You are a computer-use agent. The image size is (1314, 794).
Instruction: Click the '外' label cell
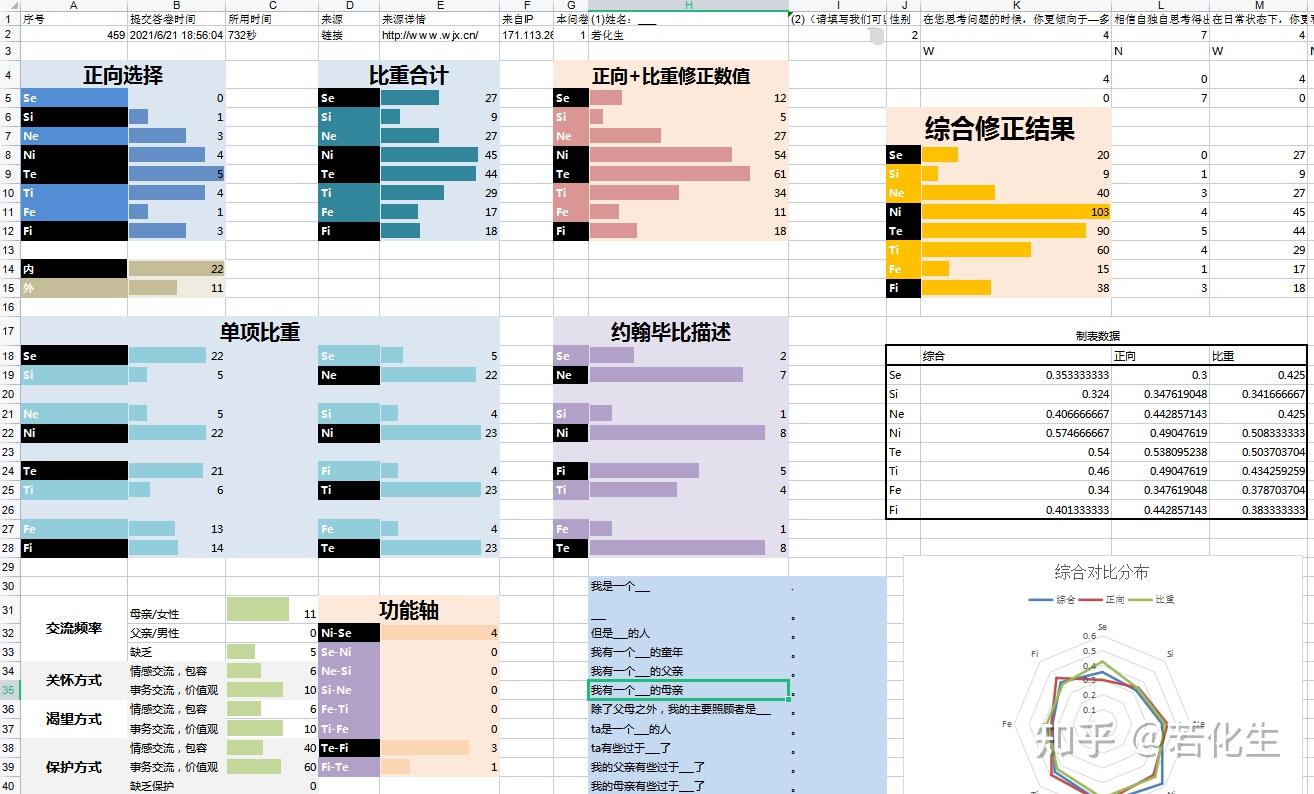tap(74, 288)
